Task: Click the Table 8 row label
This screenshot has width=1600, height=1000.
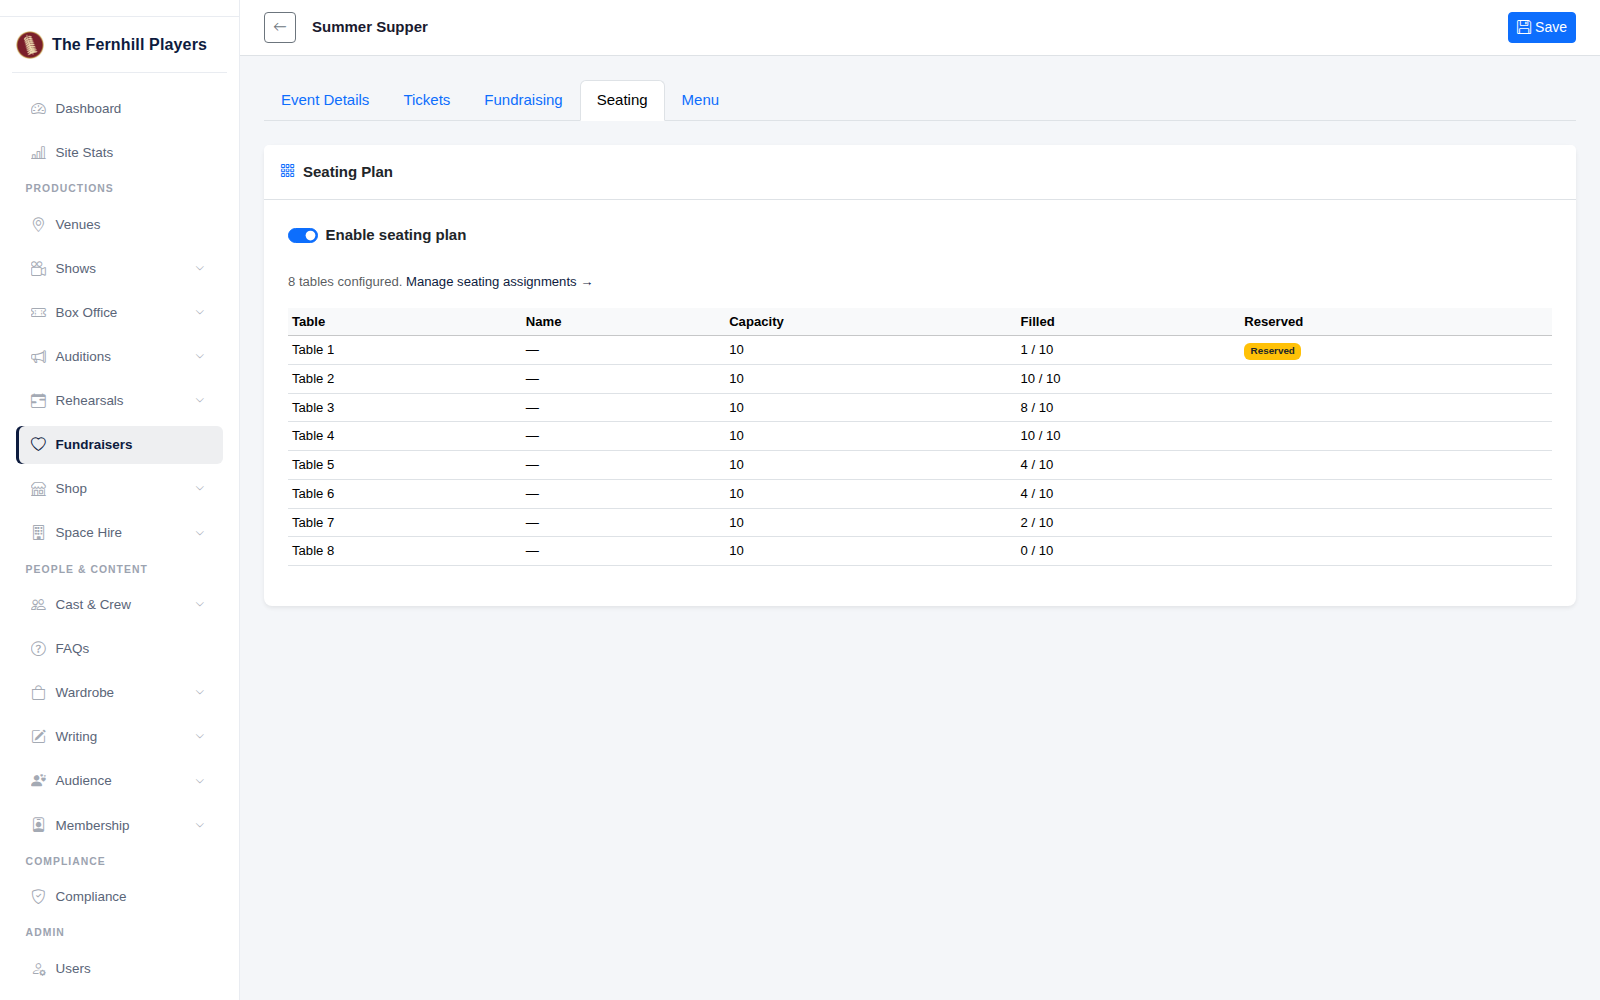Action: [x=313, y=551]
